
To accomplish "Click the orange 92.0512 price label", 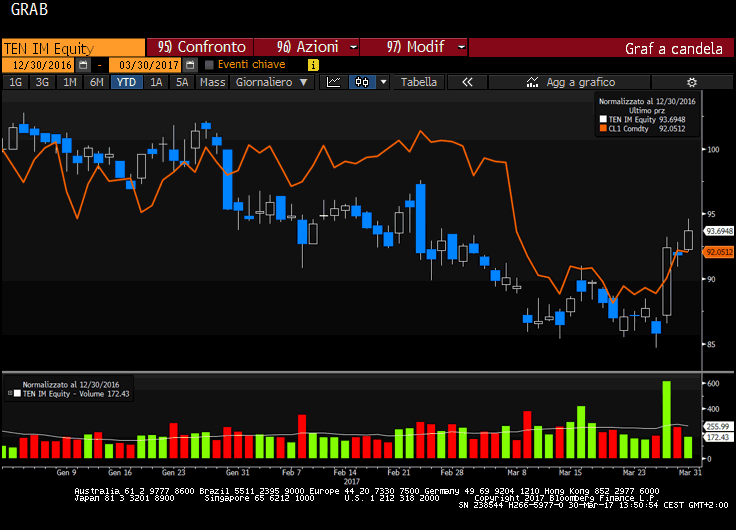I will tap(718, 252).
